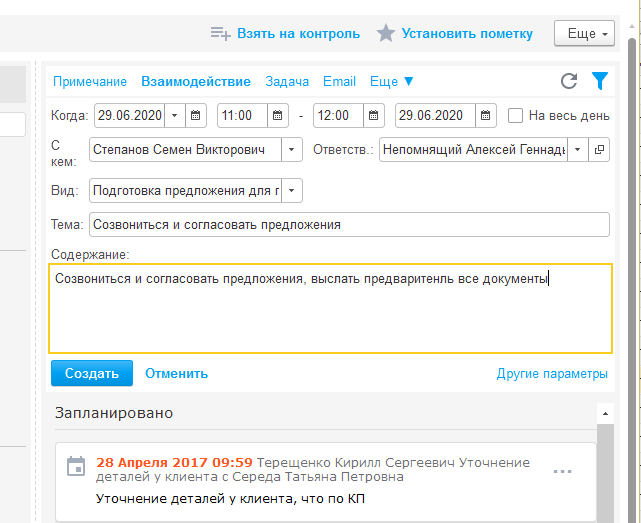The width and height of the screenshot is (641, 523).
Task: Open the Еще ▼ tab menu
Action: pos(392,81)
